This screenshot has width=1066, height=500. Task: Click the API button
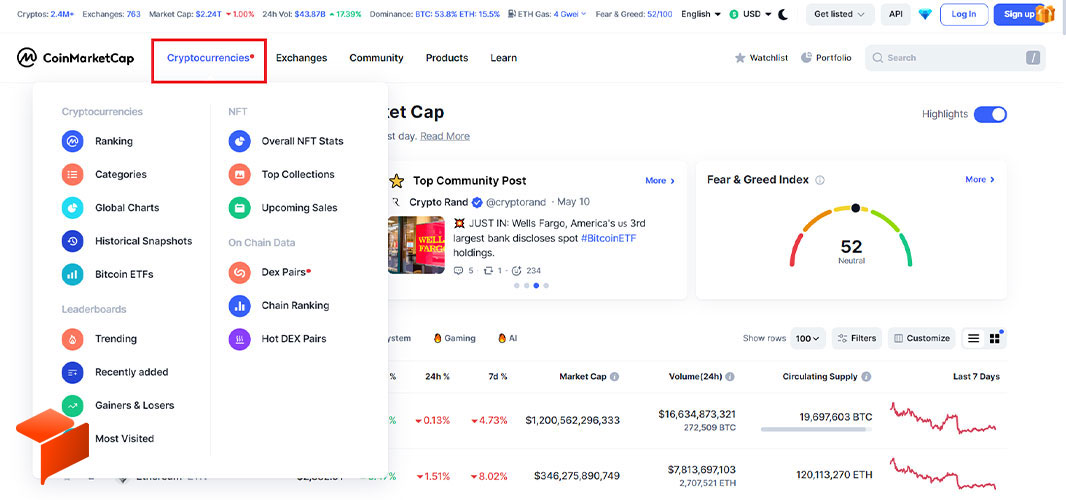[x=895, y=14]
